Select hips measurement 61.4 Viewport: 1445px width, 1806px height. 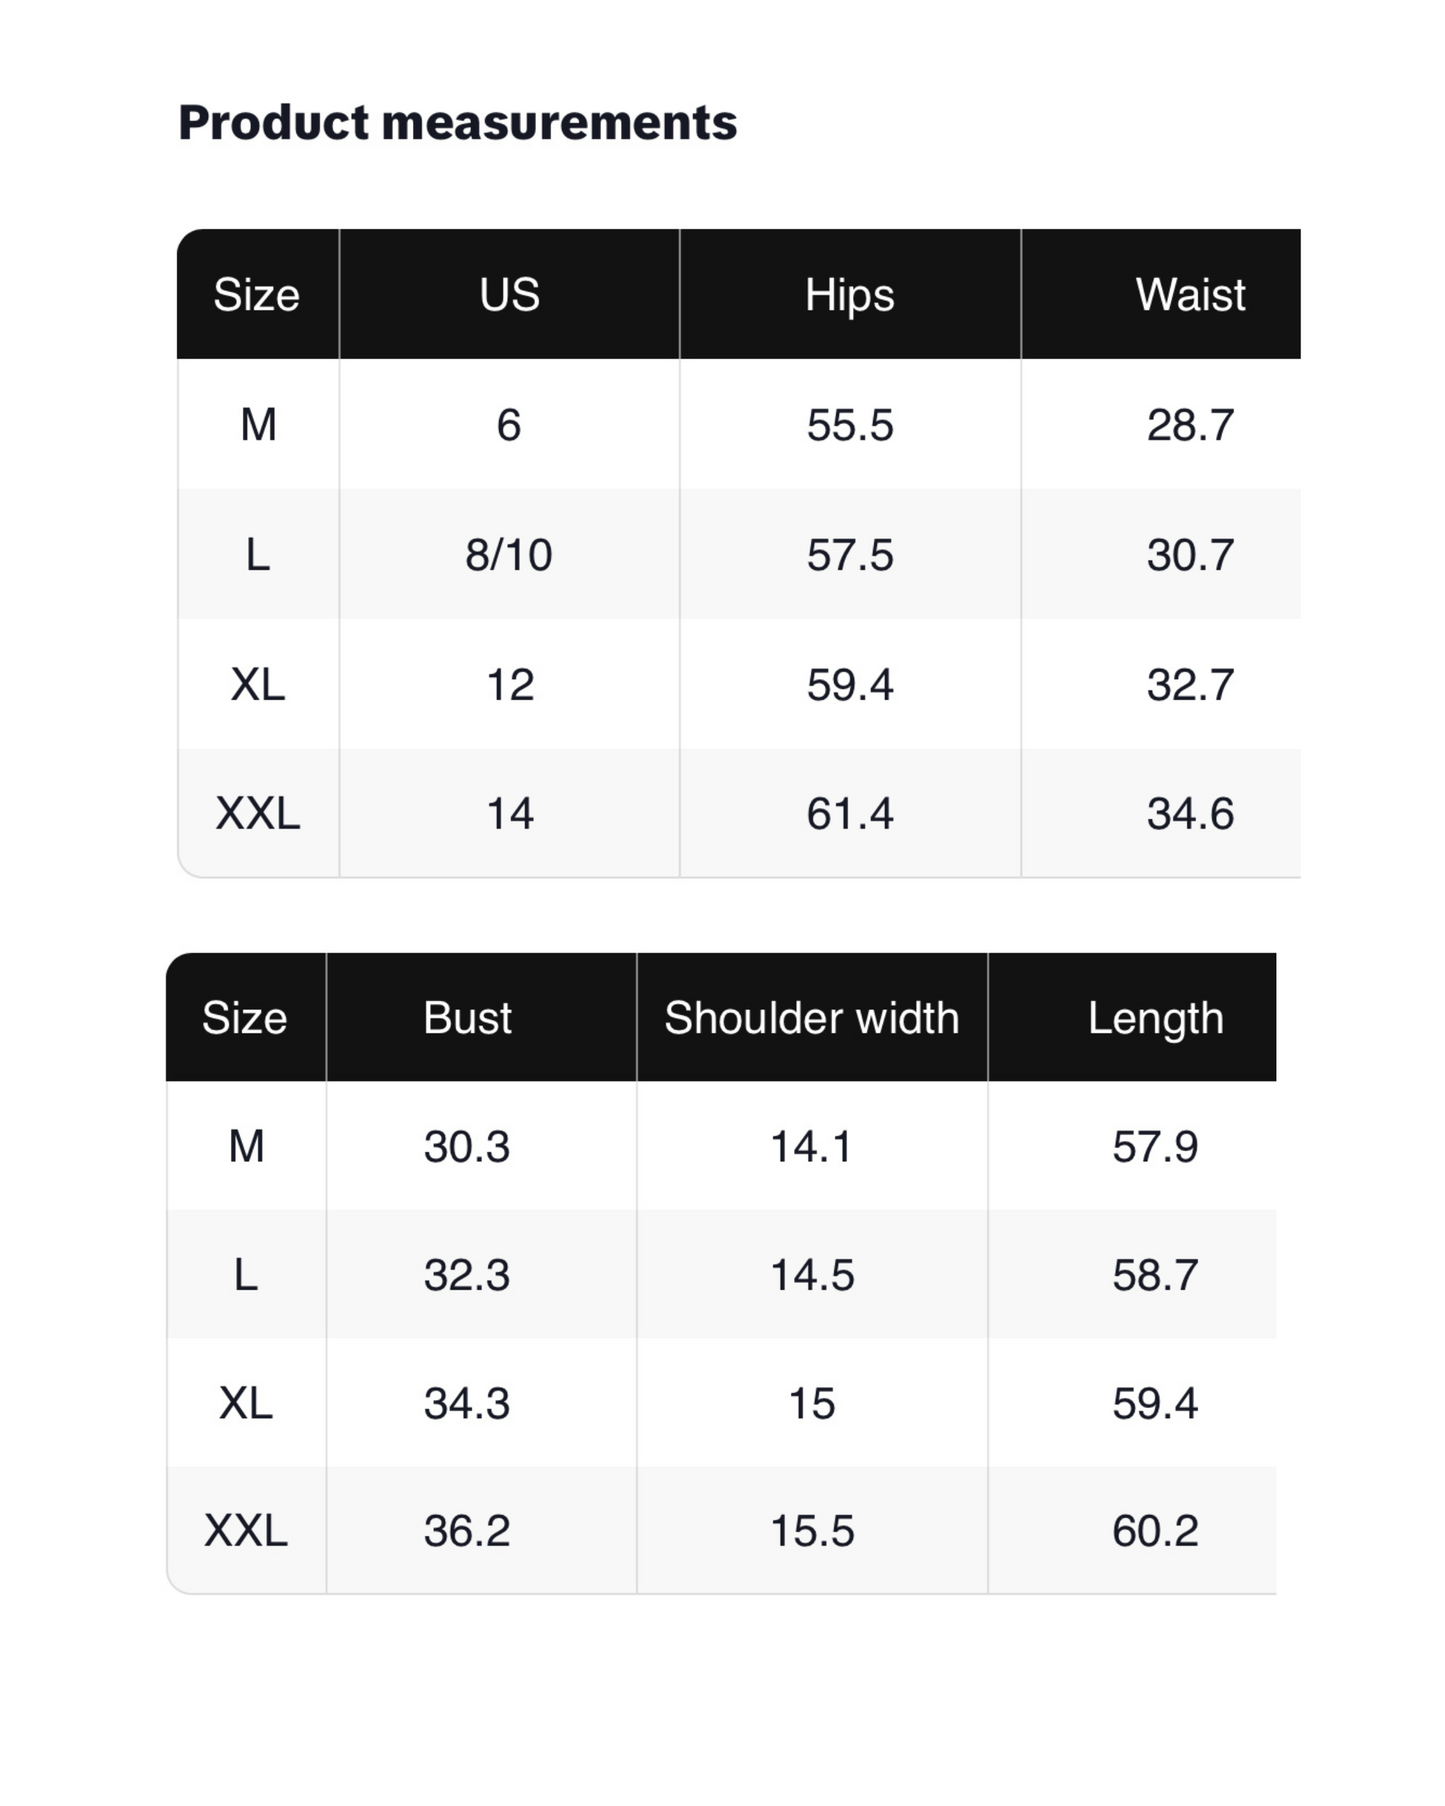click(x=849, y=813)
